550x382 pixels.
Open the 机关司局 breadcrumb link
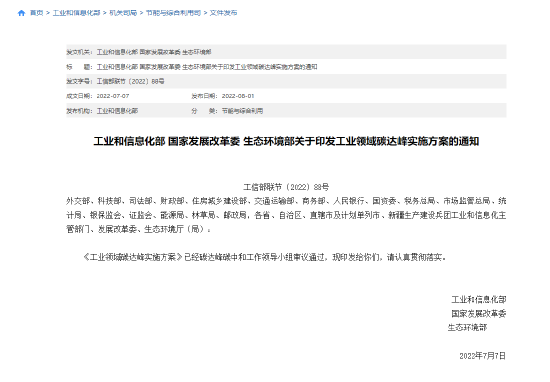(x=123, y=13)
